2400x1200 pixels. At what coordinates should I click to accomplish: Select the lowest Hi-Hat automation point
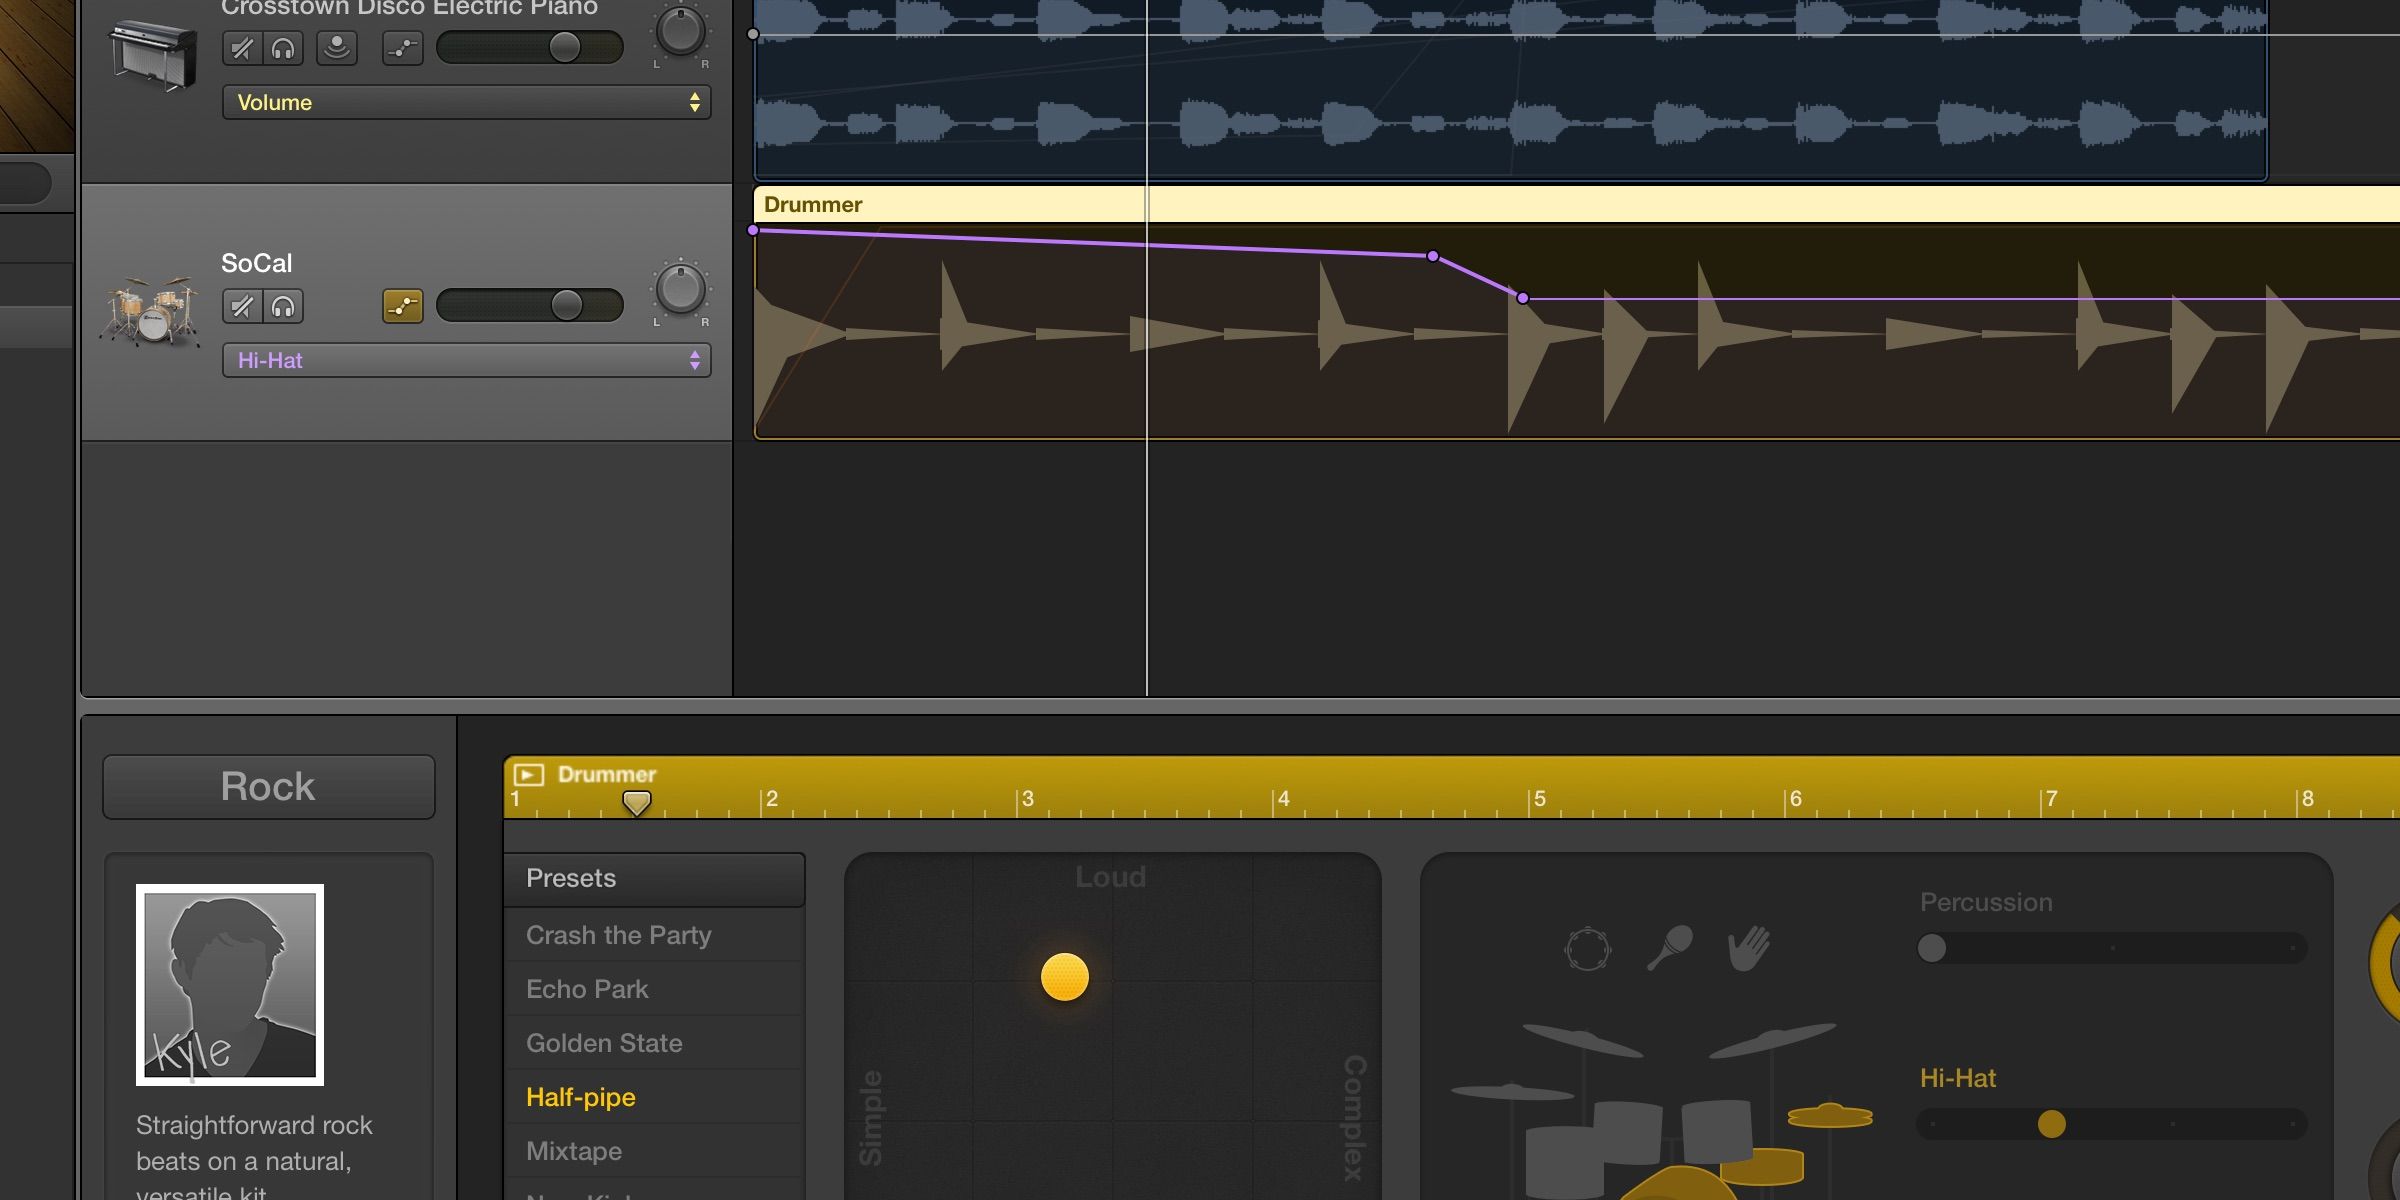pyautogui.click(x=1523, y=298)
